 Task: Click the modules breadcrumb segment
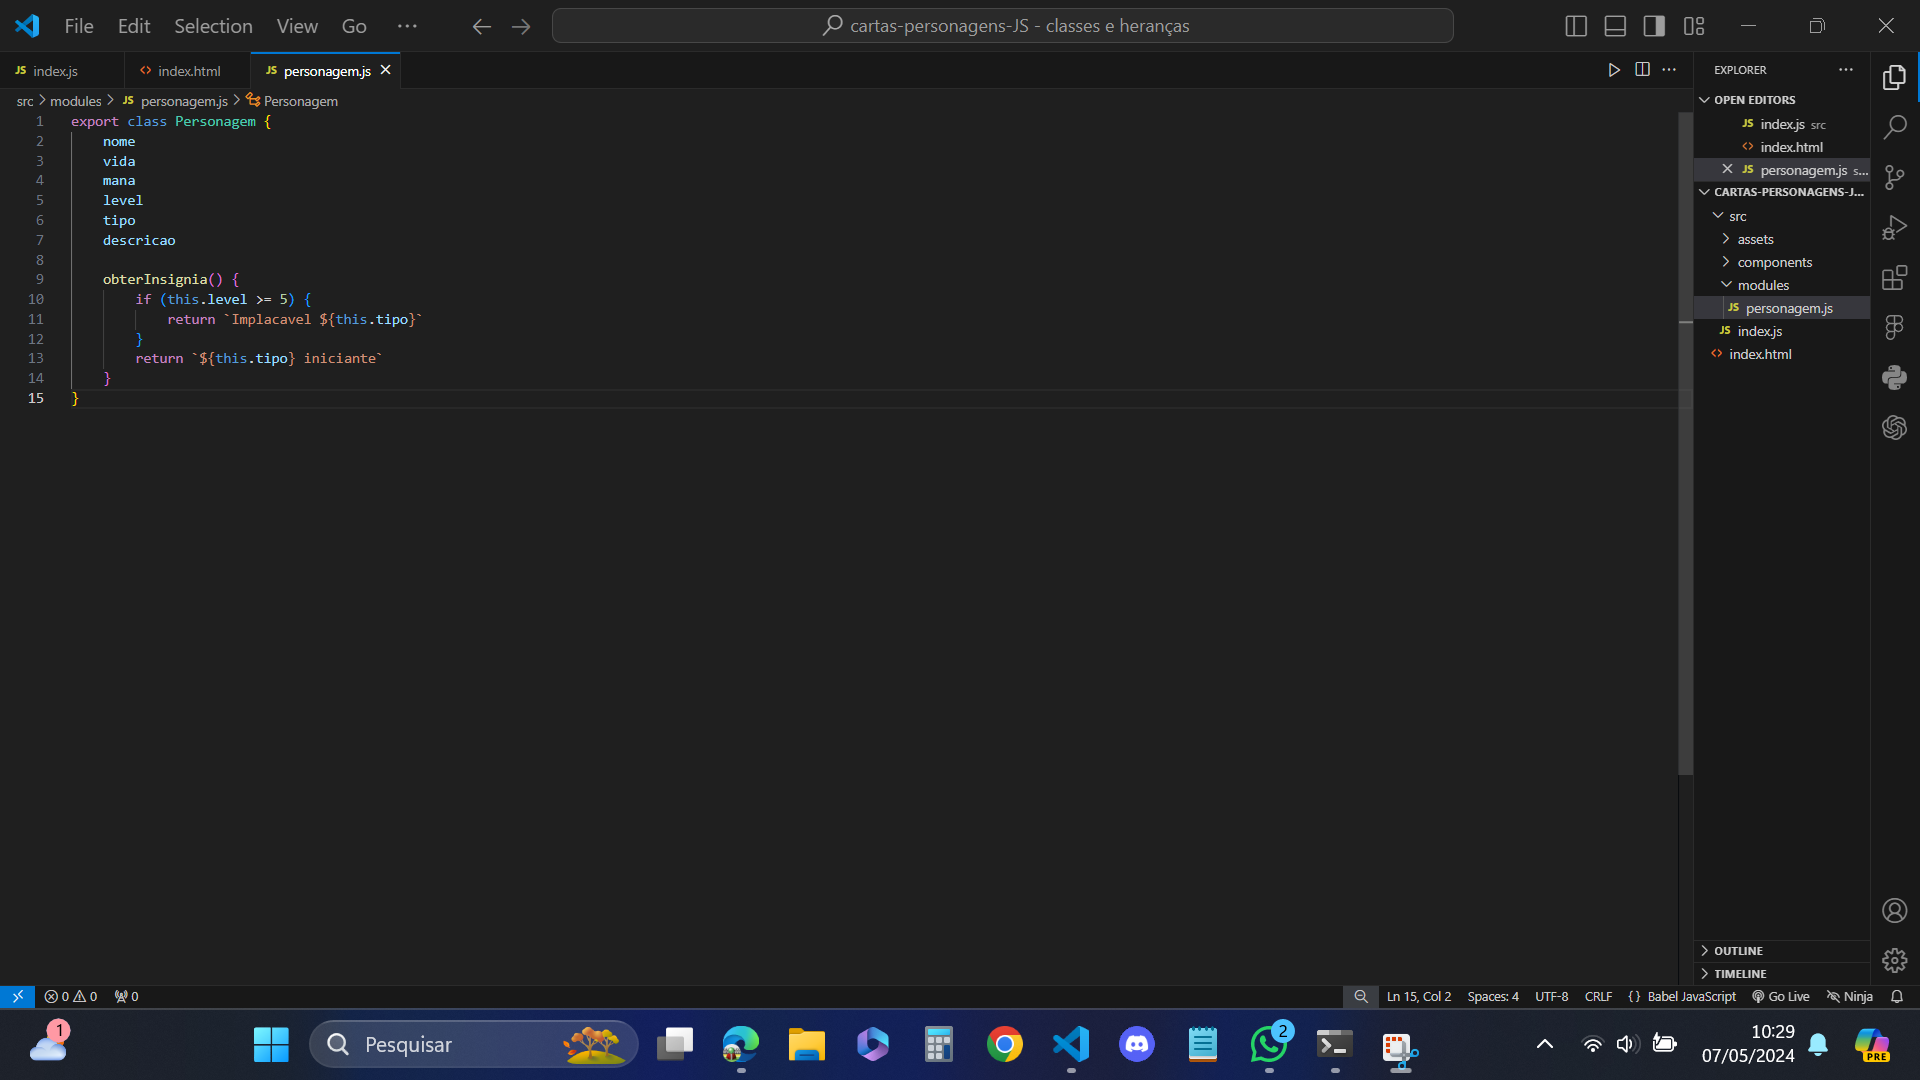click(x=76, y=101)
